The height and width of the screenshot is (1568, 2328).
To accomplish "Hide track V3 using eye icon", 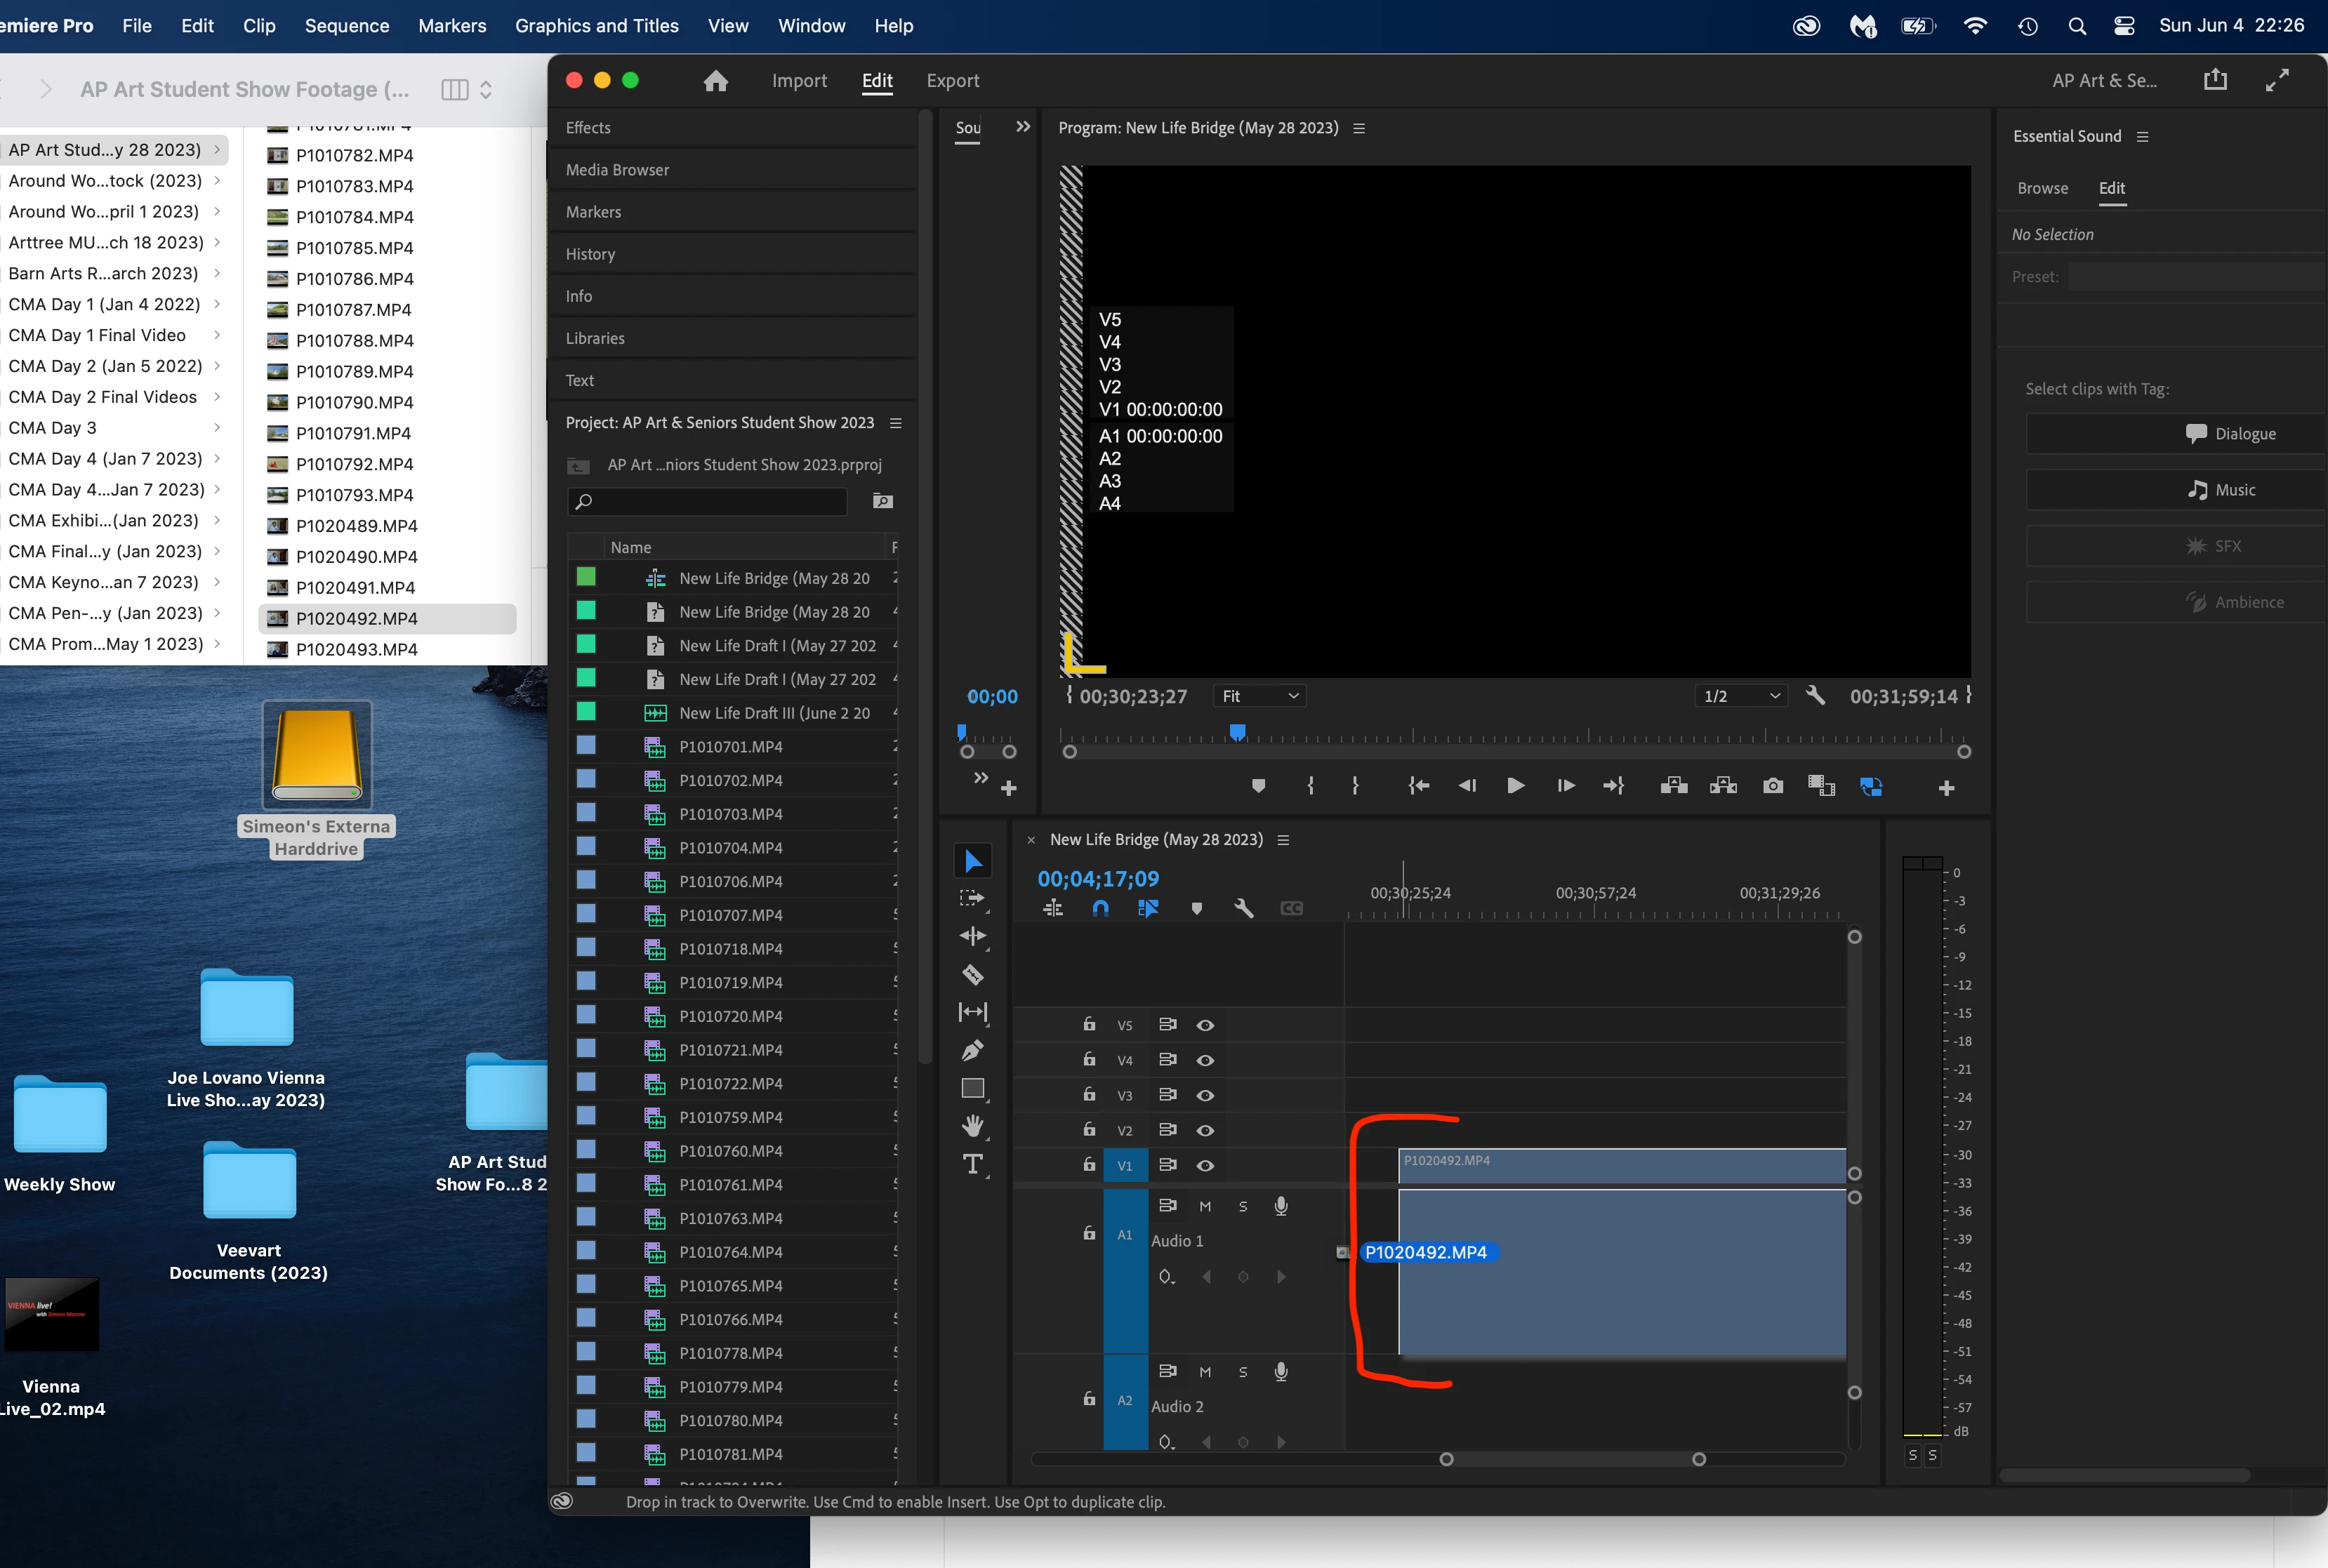I will (x=1205, y=1095).
